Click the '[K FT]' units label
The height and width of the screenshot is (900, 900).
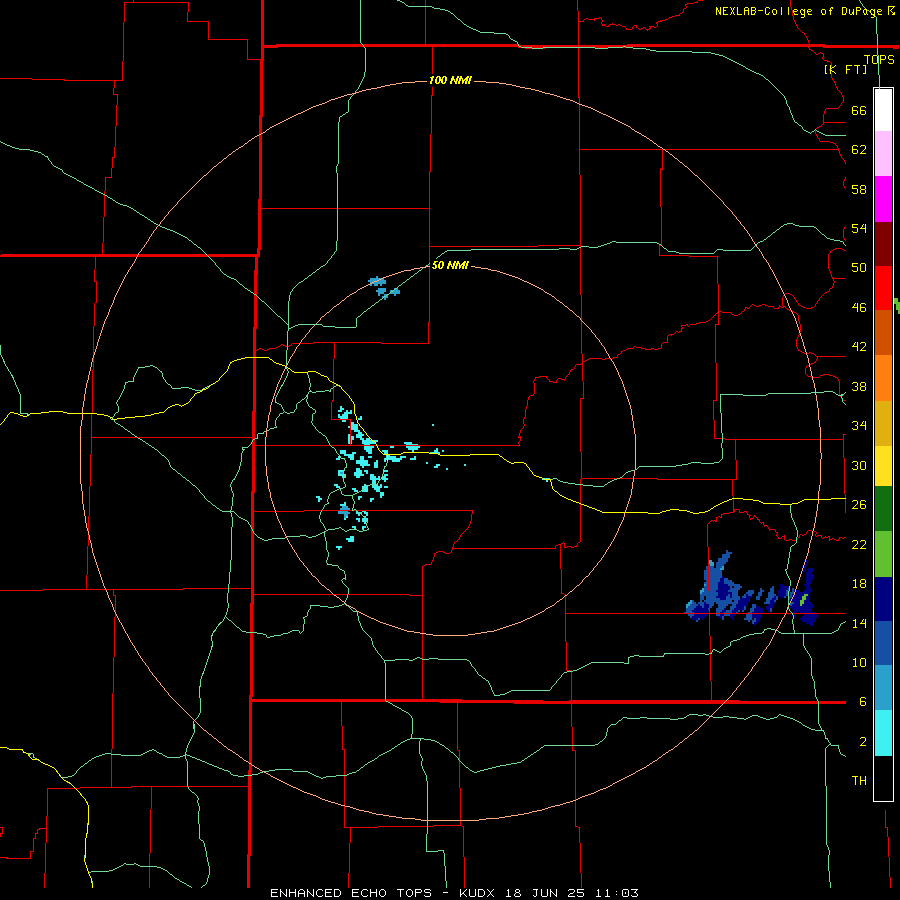[845, 69]
